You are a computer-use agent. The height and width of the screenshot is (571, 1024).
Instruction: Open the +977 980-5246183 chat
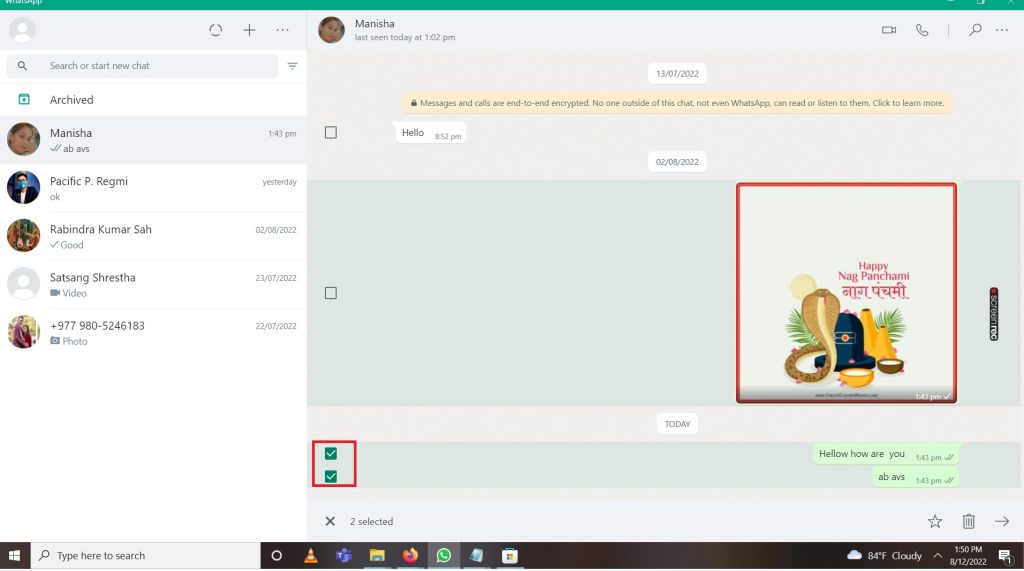point(153,333)
